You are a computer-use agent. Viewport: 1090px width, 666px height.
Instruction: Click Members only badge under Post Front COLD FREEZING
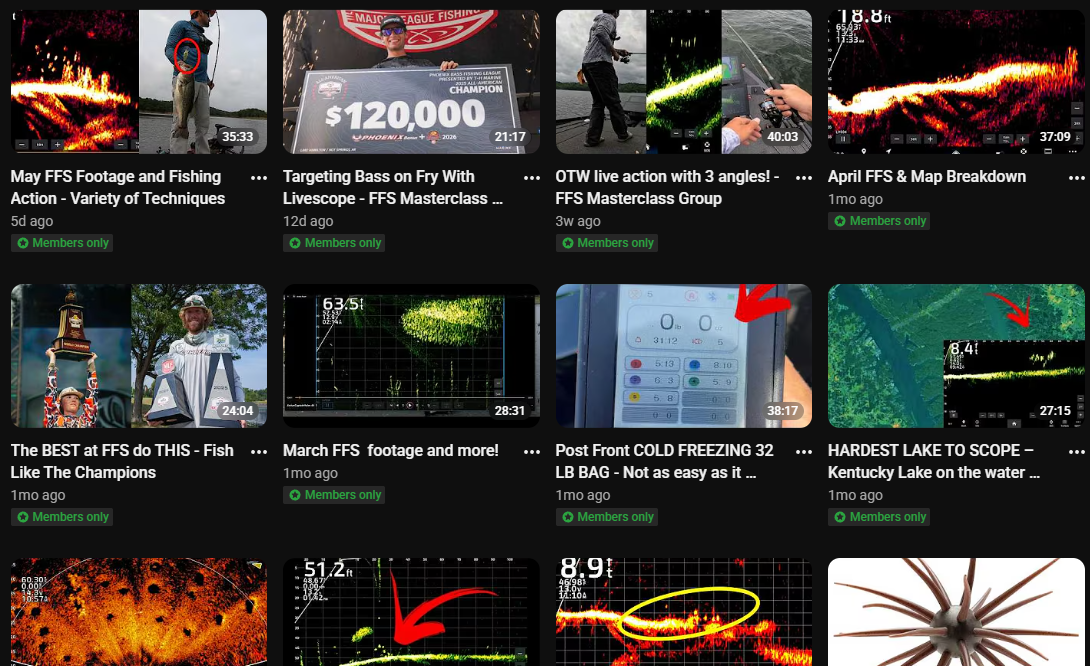click(x=608, y=517)
